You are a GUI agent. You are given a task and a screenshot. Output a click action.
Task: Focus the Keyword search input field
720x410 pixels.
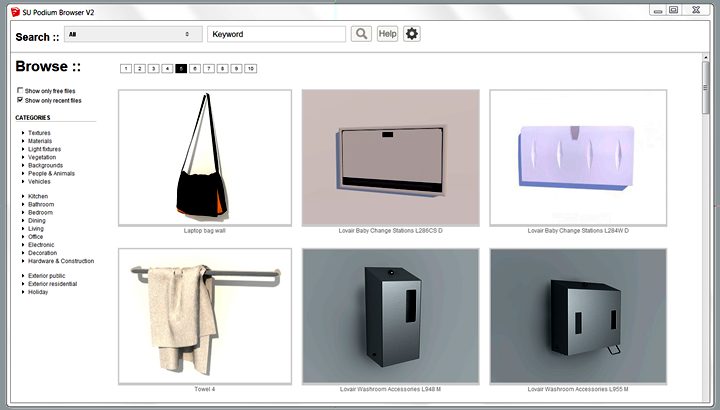[x=276, y=34]
